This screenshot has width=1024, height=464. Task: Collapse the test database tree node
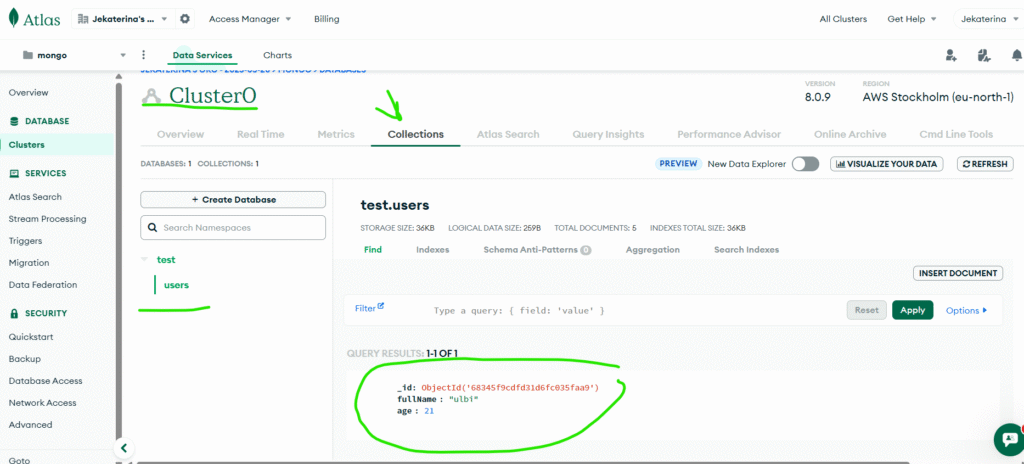tap(144, 259)
